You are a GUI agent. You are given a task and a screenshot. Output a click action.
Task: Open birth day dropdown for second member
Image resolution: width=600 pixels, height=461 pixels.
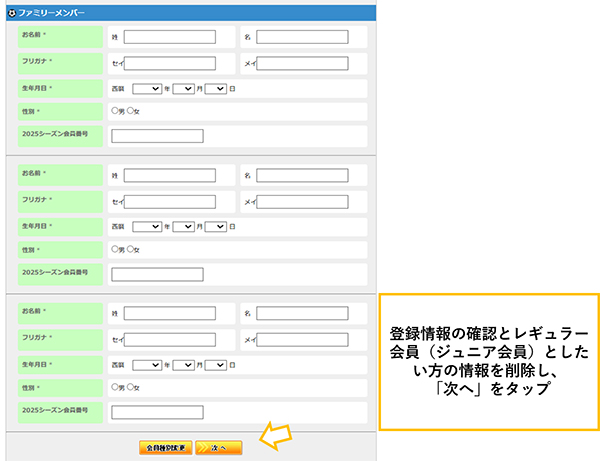click(x=215, y=226)
